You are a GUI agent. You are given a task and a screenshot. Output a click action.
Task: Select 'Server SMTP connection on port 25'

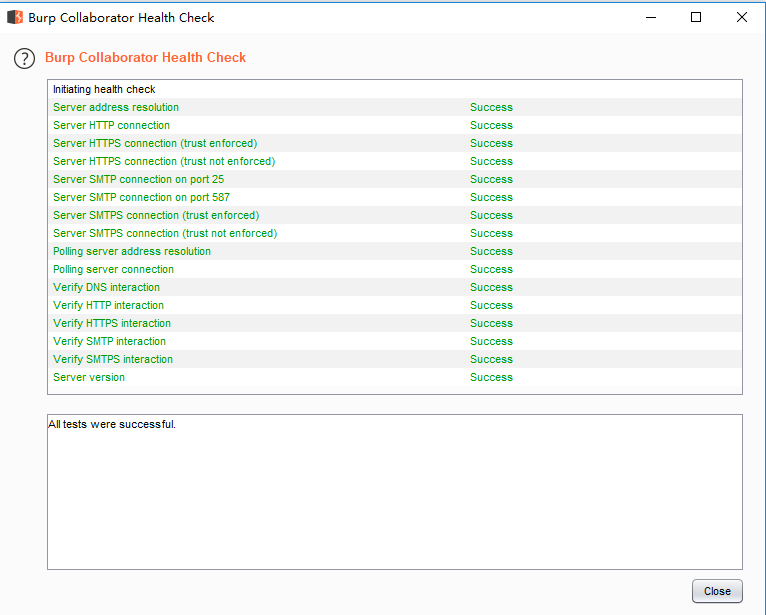tap(395, 179)
